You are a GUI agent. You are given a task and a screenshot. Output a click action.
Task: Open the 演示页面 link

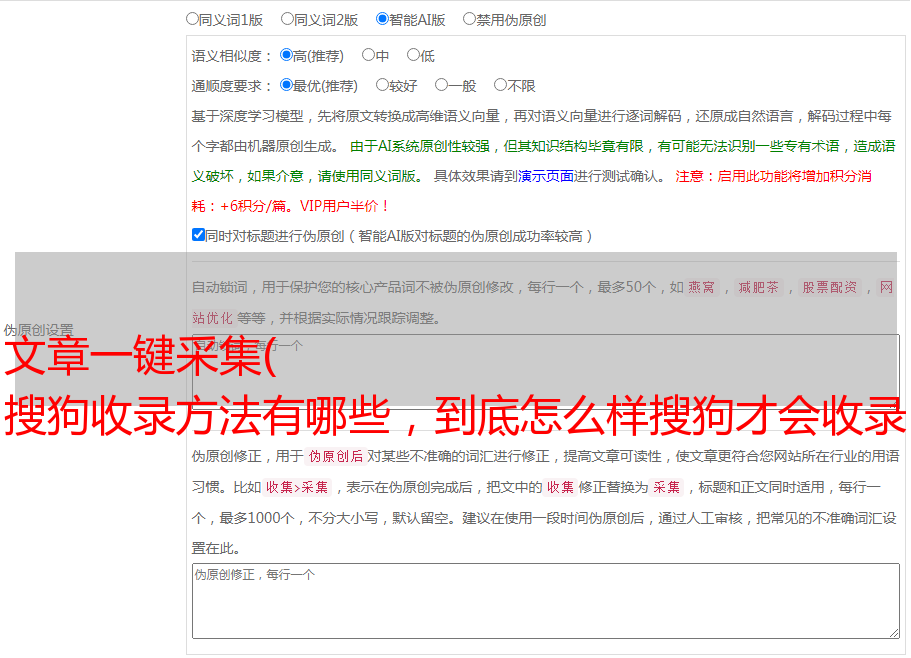[x=546, y=176]
